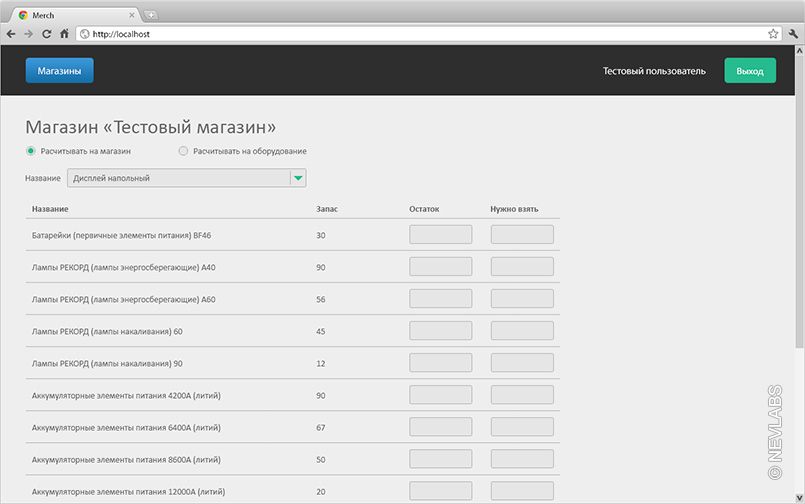Click the 'Магазины' navigation button
The width and height of the screenshot is (805, 504).
point(59,71)
